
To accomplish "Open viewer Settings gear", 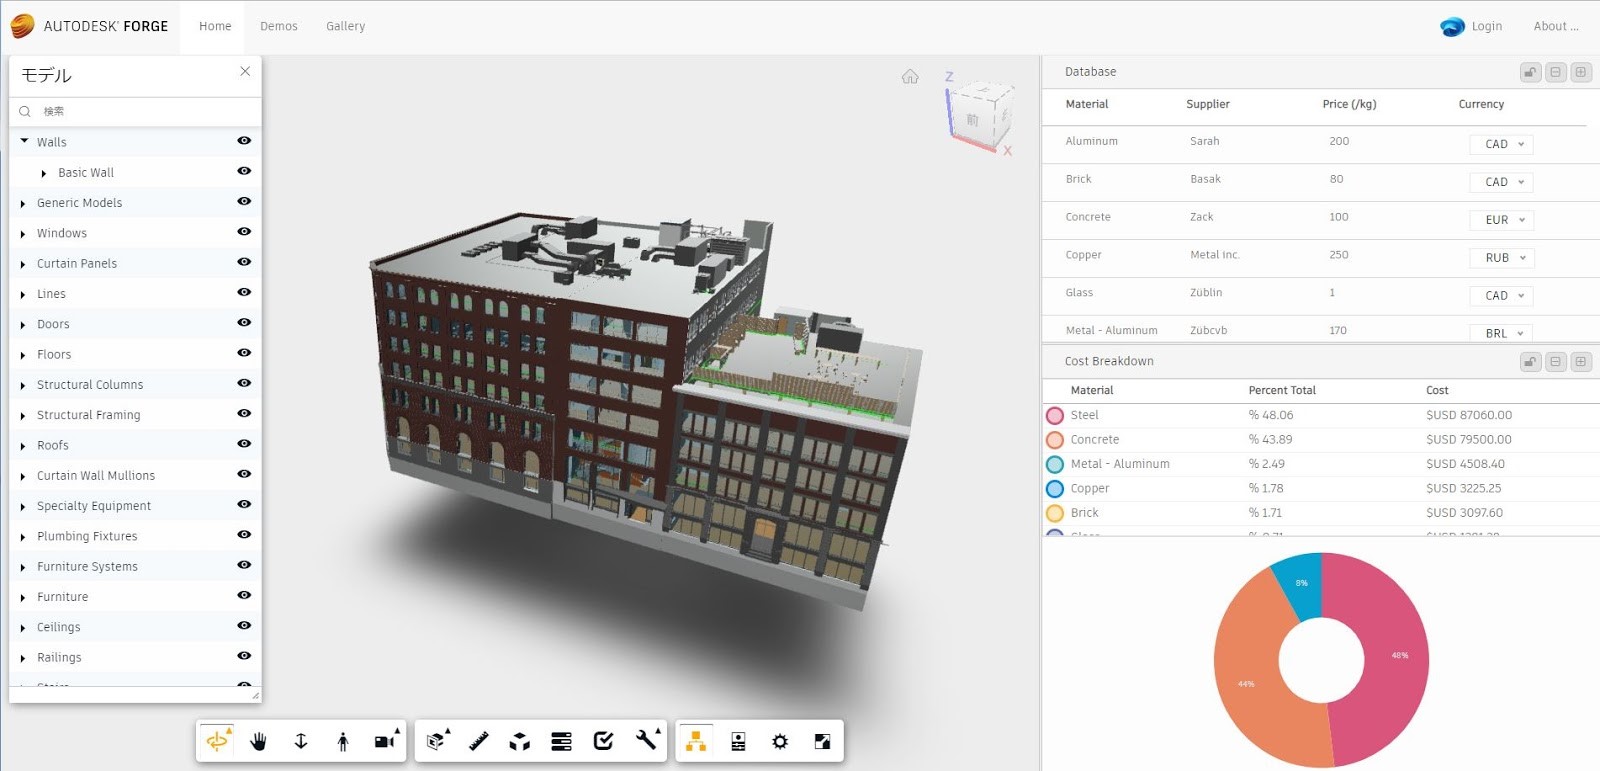I will coord(780,741).
